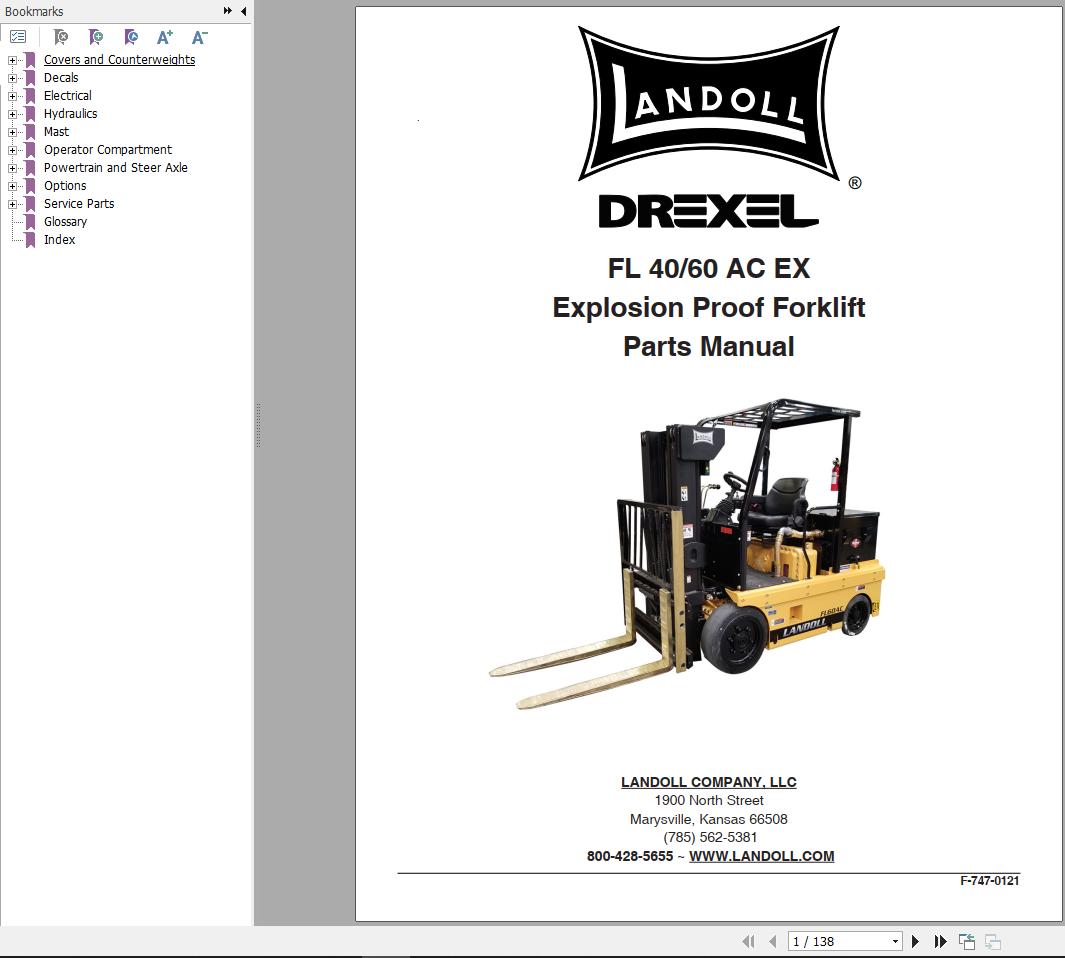Increase bookmark text size with A+ icon
Viewport: 1065px width, 958px height.
(x=164, y=37)
